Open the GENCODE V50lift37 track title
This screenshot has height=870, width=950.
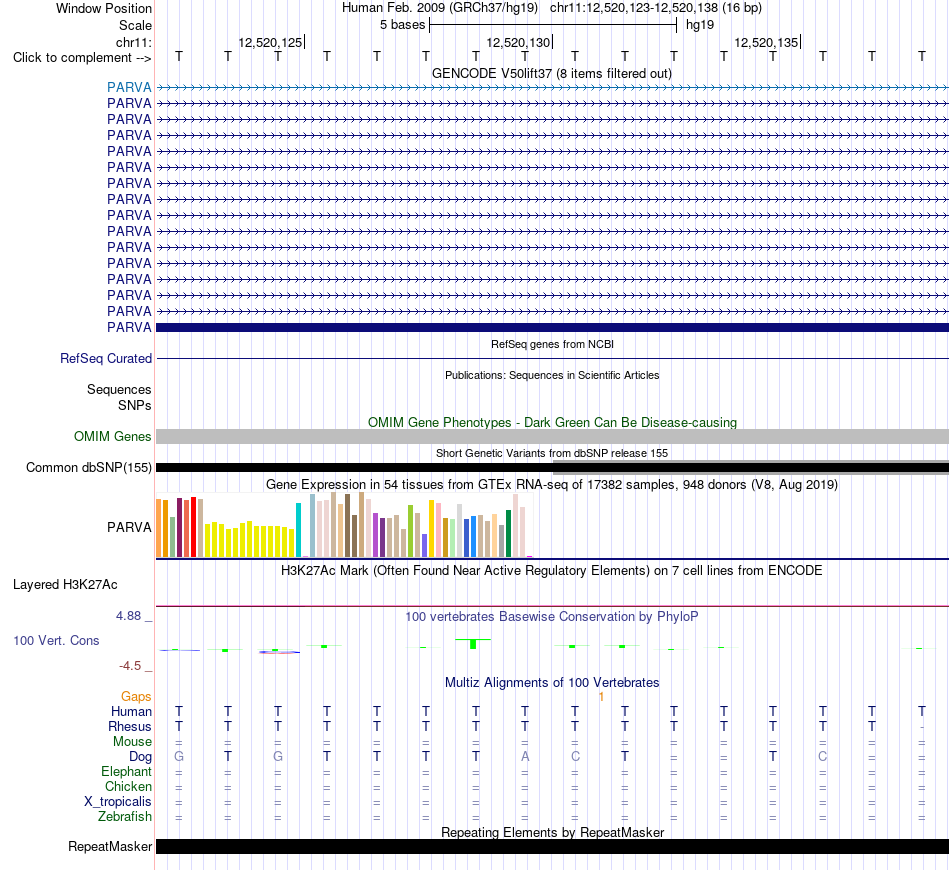552,73
